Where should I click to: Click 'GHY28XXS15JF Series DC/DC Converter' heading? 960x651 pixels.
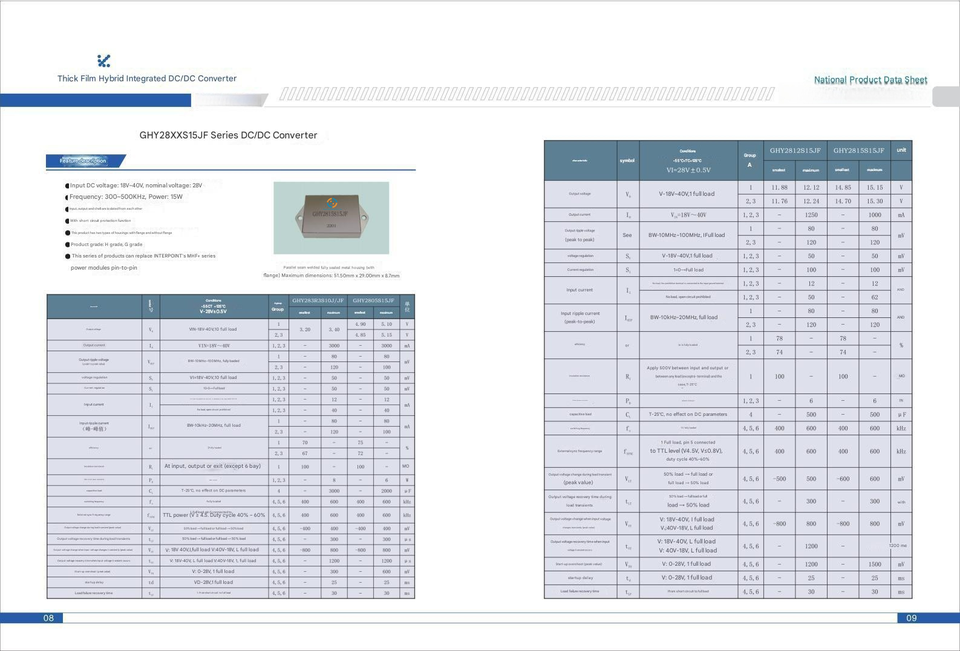coord(228,135)
